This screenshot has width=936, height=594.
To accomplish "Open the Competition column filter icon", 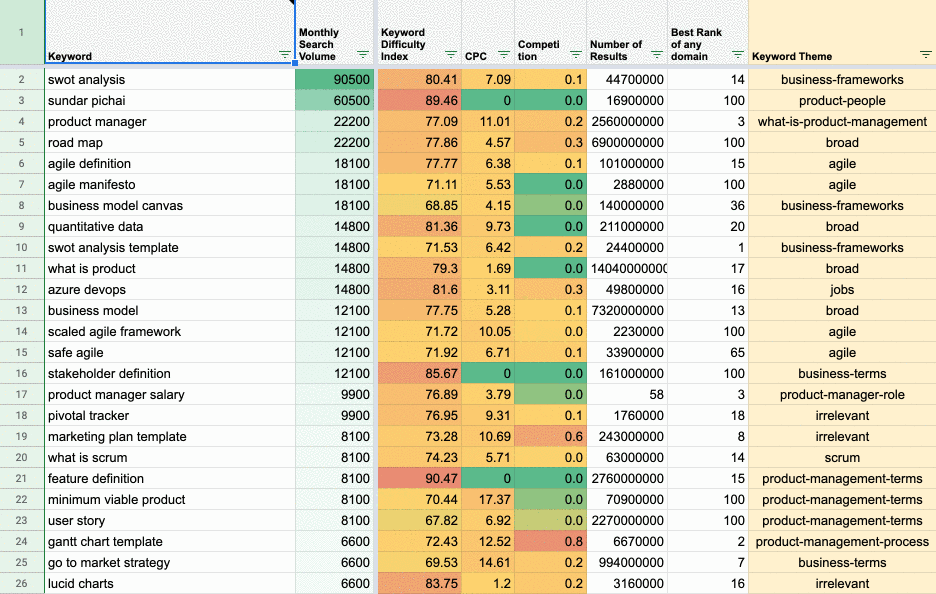I will 575,55.
